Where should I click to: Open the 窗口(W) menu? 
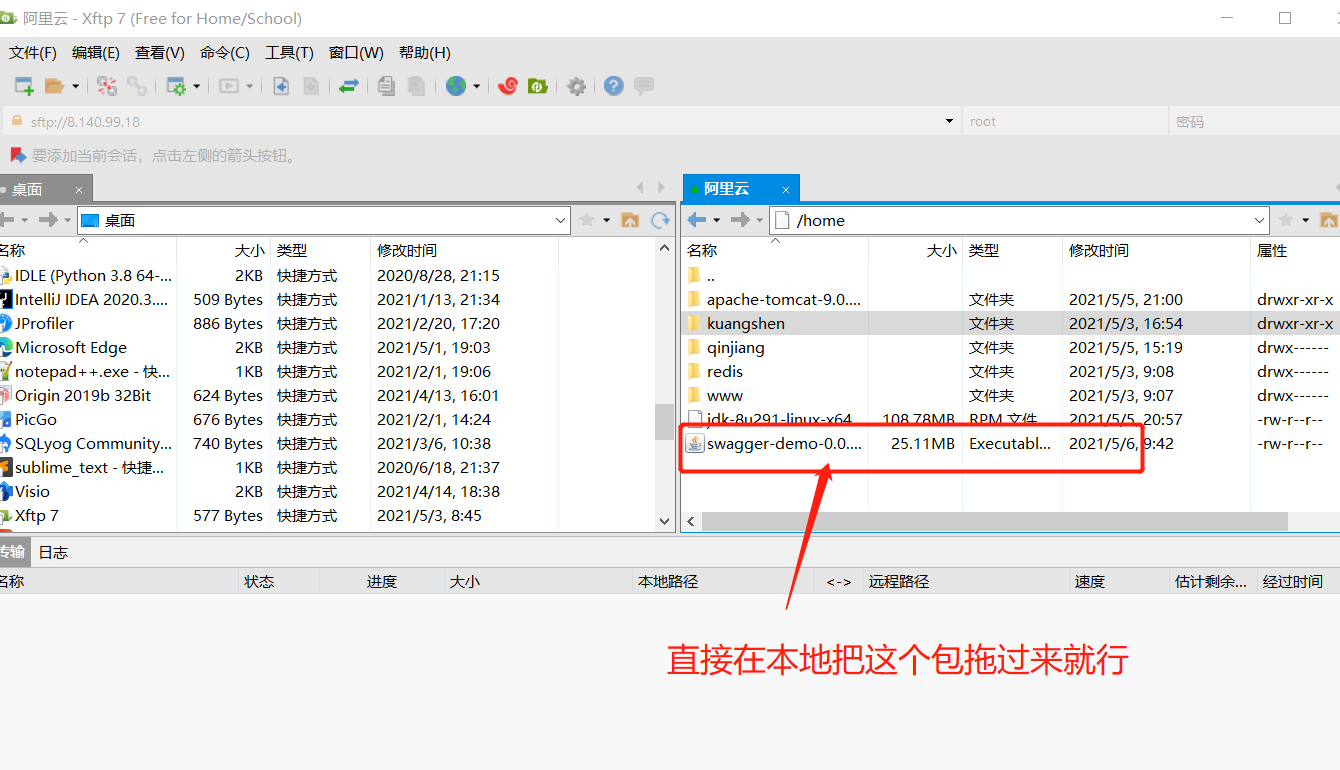click(356, 52)
